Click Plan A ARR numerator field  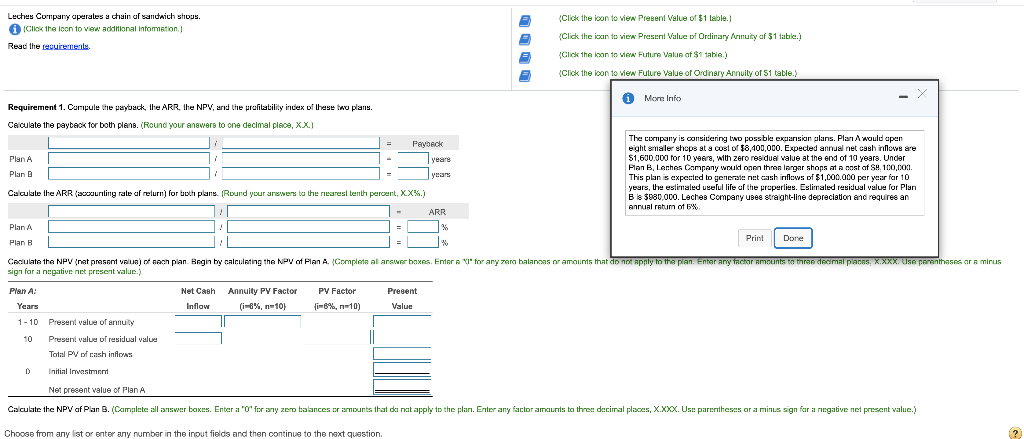[131, 227]
